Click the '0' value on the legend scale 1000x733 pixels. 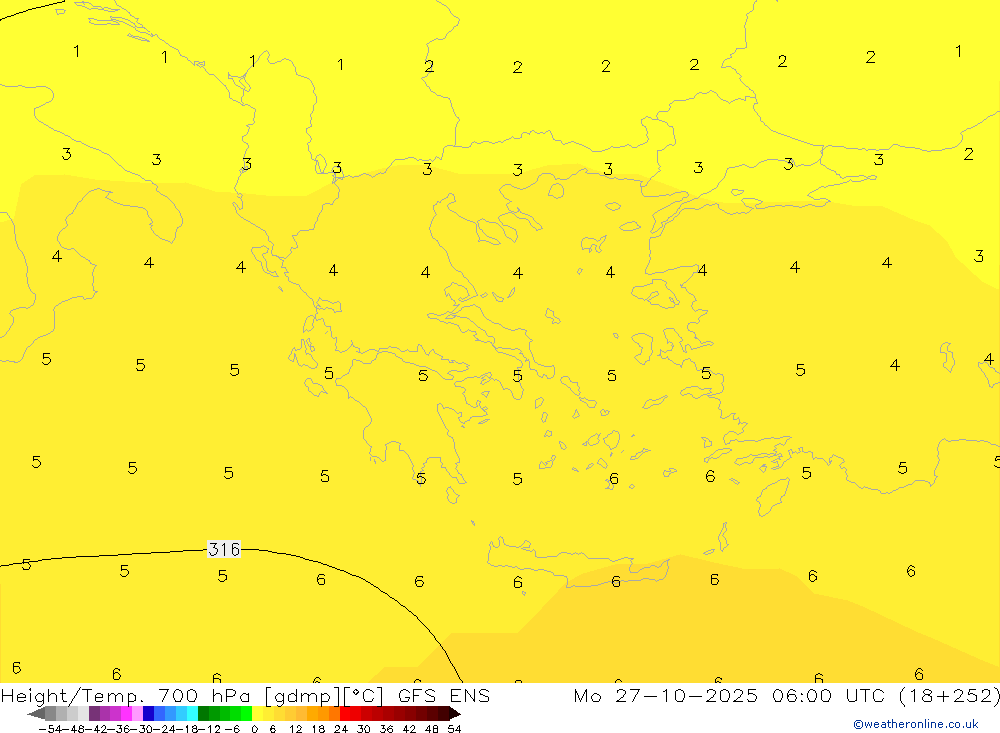pos(254,729)
